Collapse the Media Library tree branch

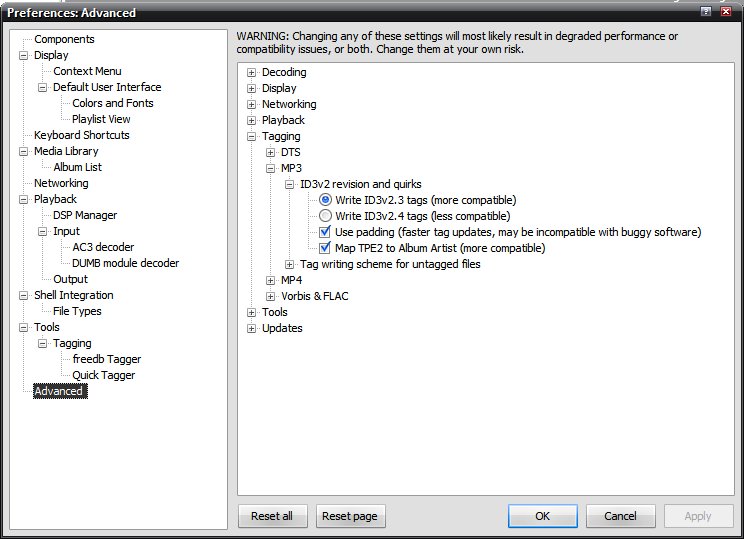[24, 151]
